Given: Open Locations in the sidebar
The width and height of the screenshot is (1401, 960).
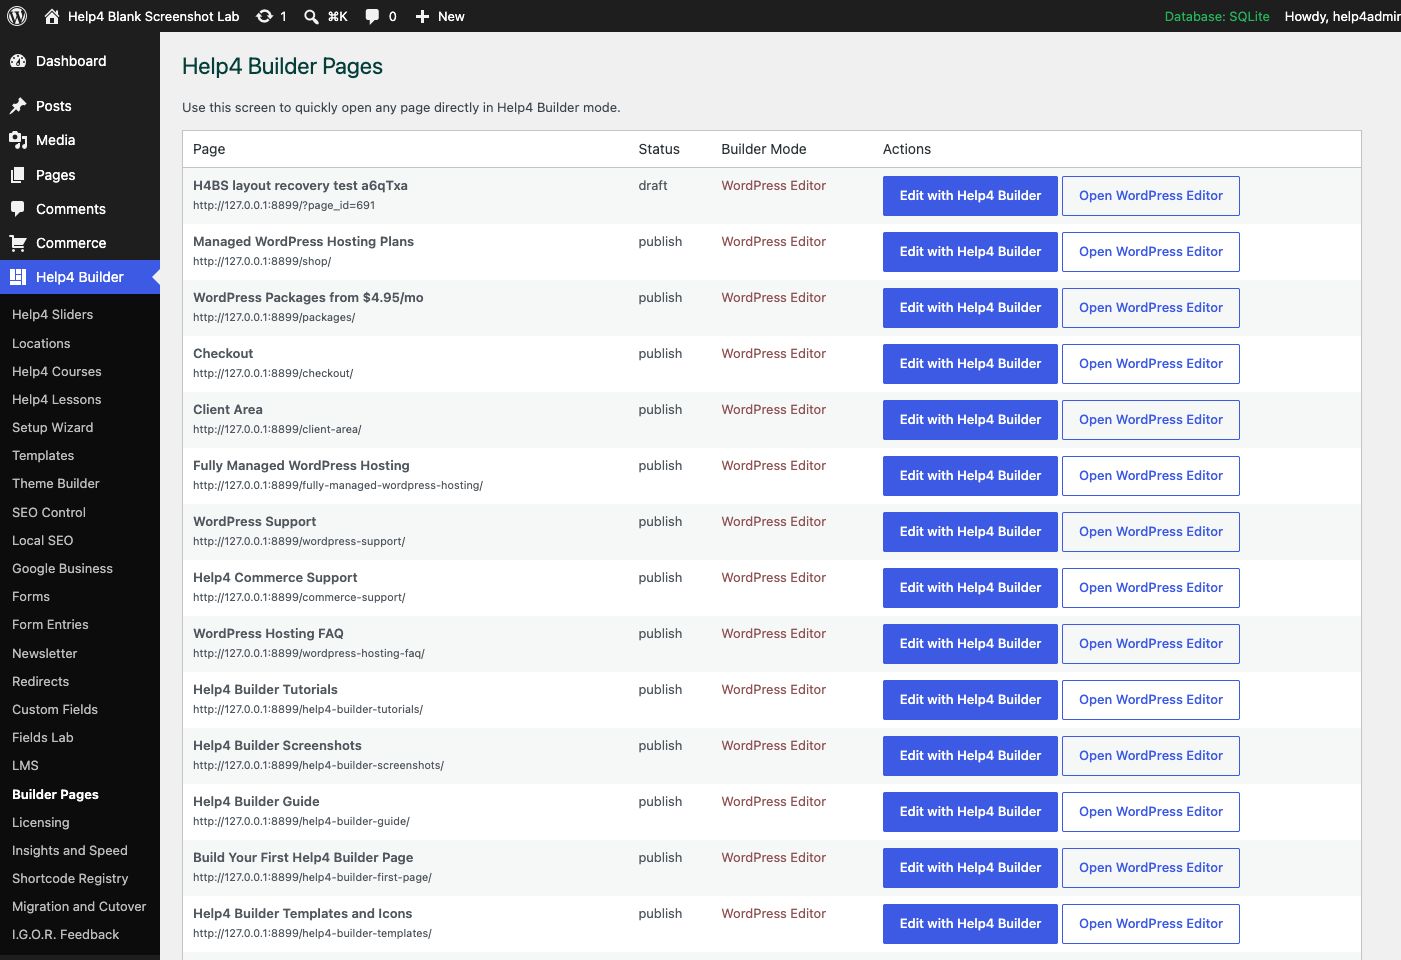Looking at the screenshot, I should click(41, 343).
